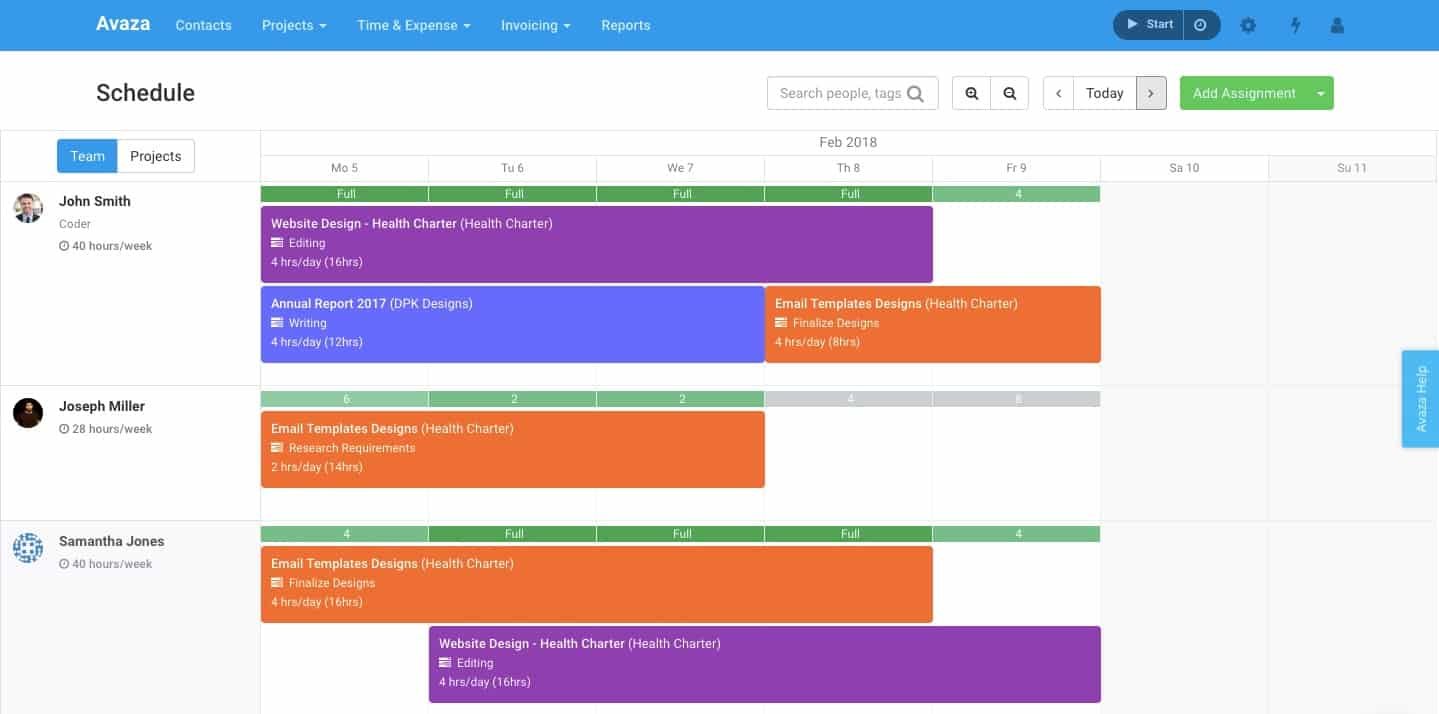Click the quick-add lightning icon
This screenshot has height=714, width=1439.
coord(1295,25)
